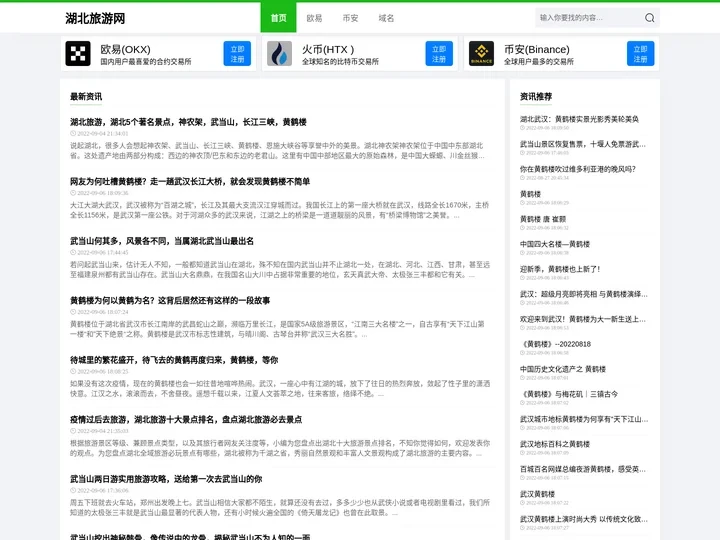Open article 黄鹤楼为何以黄鹤为名

click(170, 300)
